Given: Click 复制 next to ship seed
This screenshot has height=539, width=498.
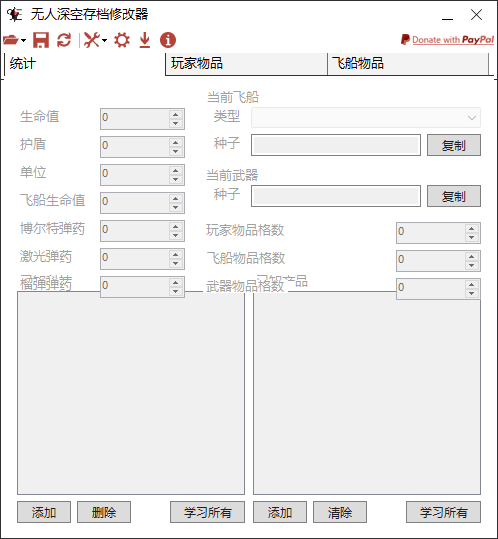Looking at the screenshot, I should (x=454, y=145).
